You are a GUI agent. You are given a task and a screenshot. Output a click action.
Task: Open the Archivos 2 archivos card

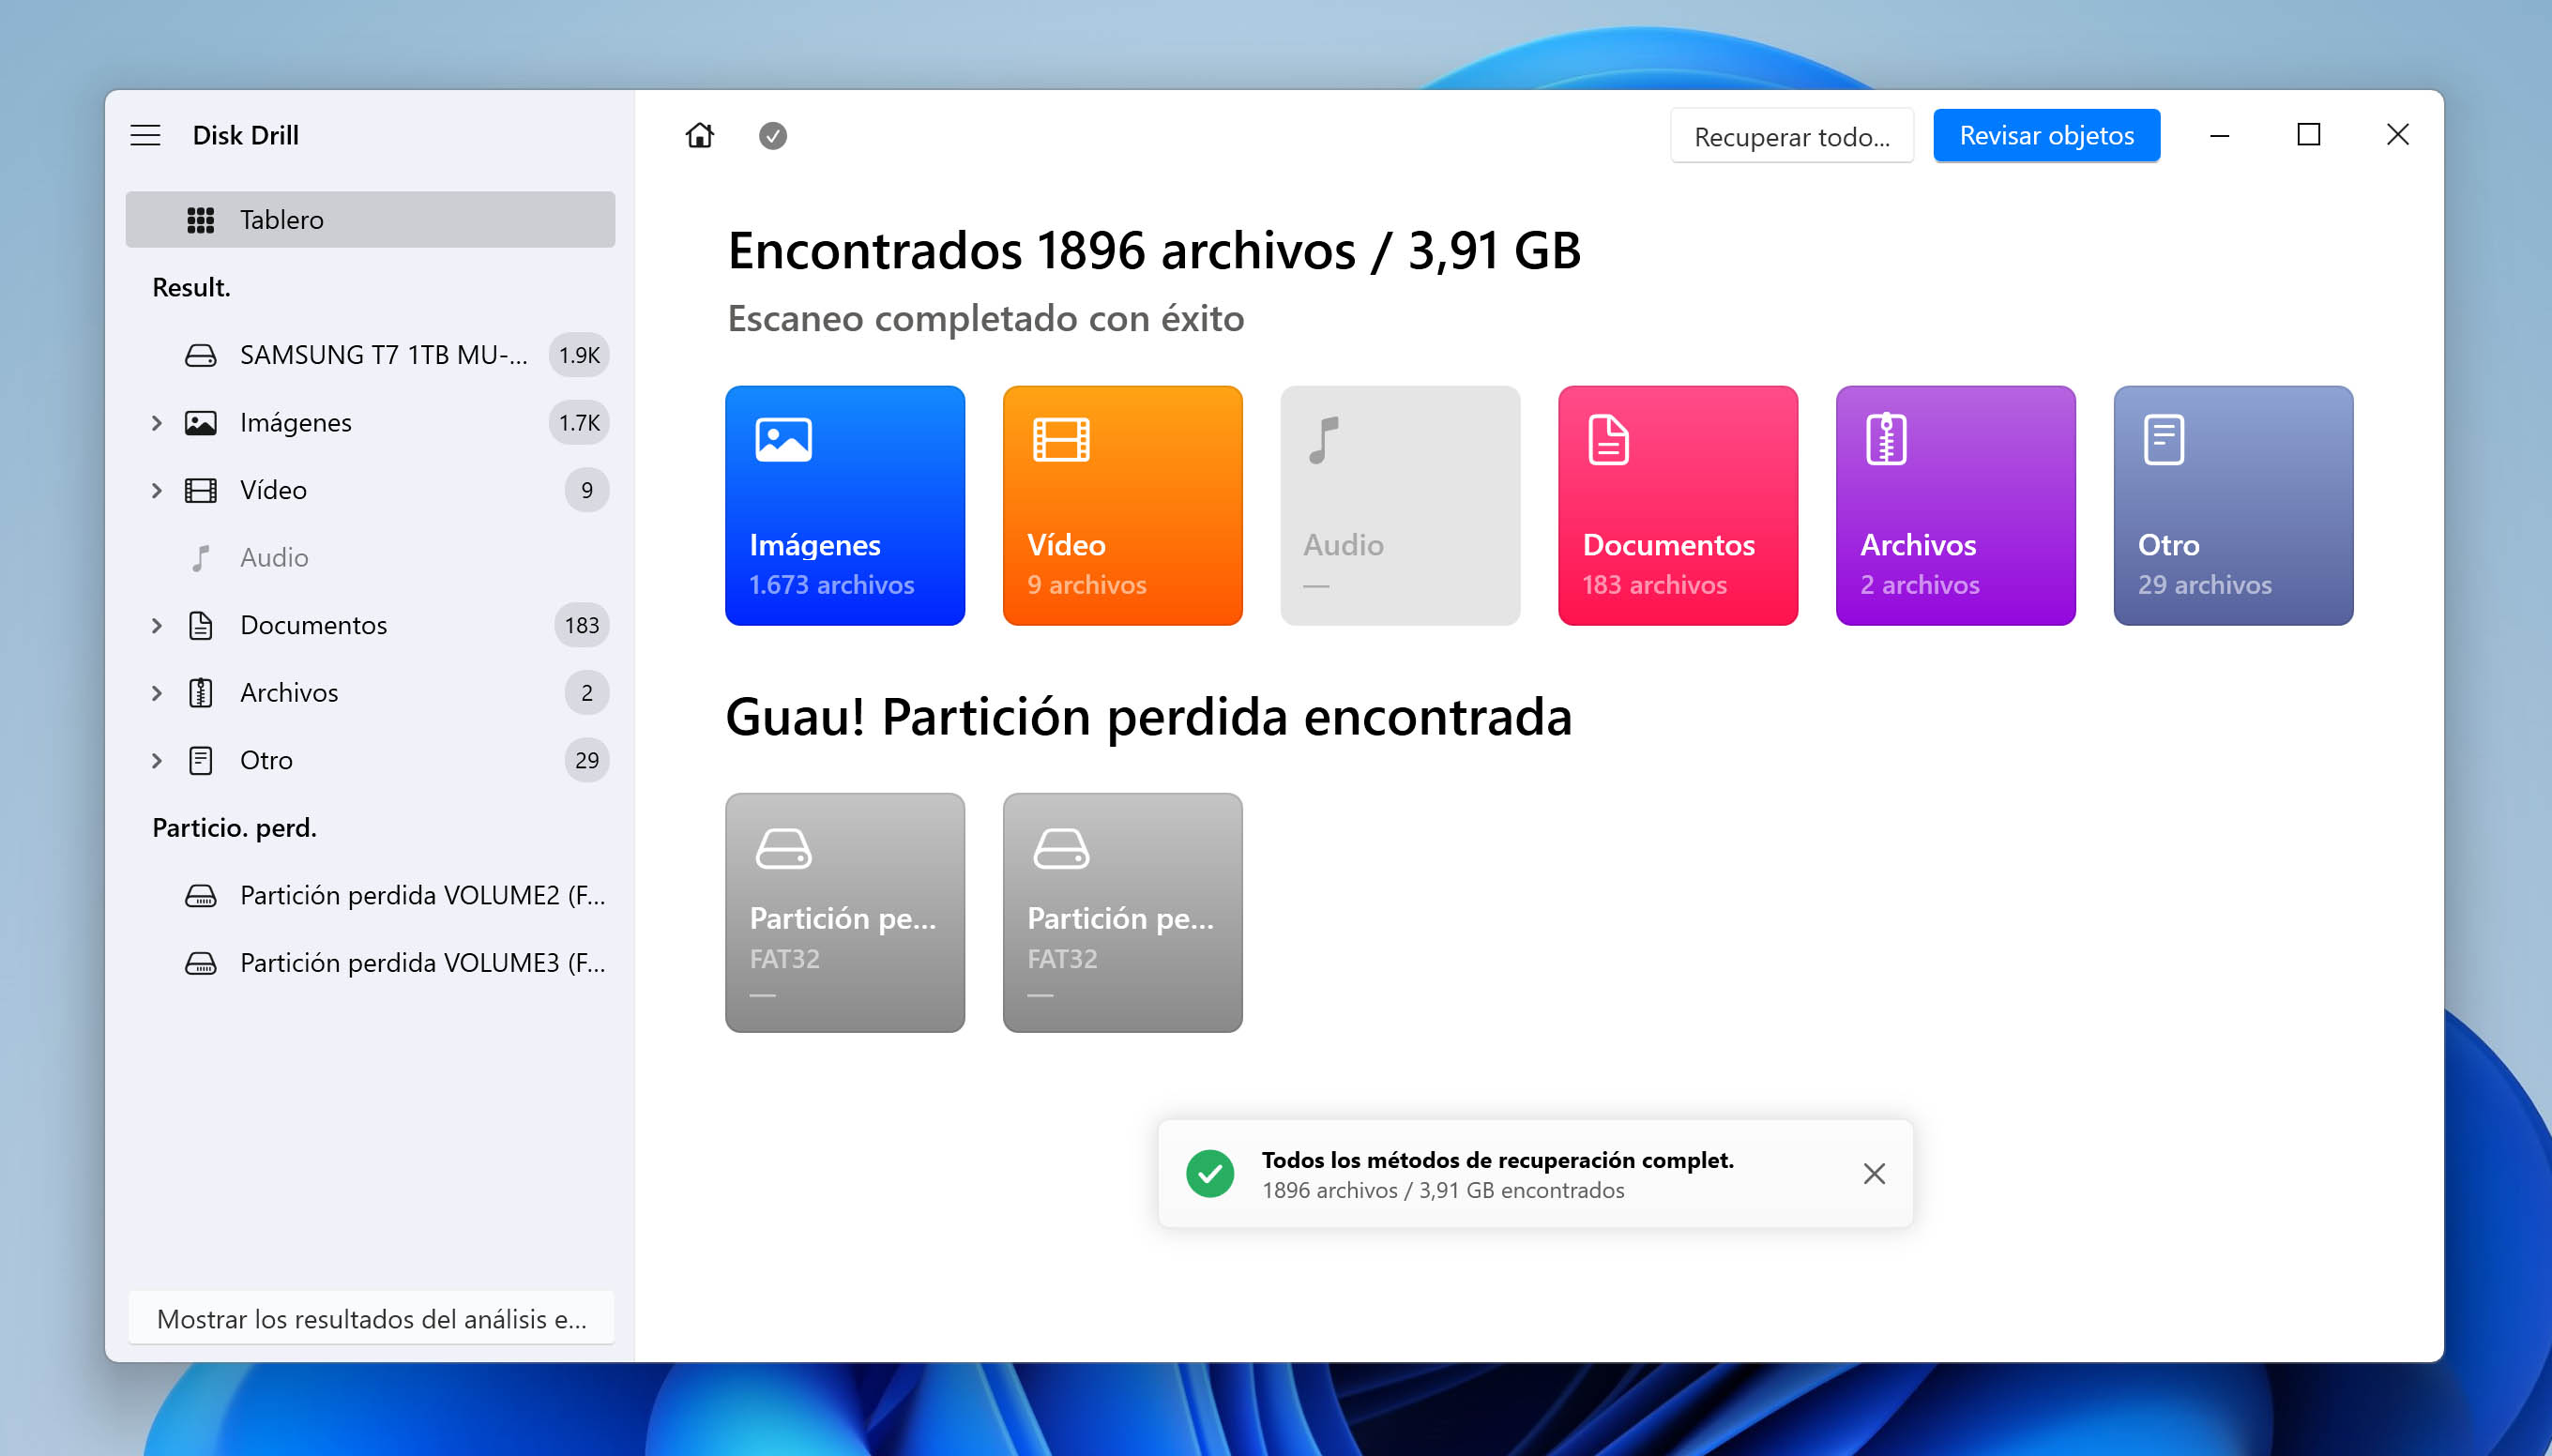pyautogui.click(x=1956, y=506)
